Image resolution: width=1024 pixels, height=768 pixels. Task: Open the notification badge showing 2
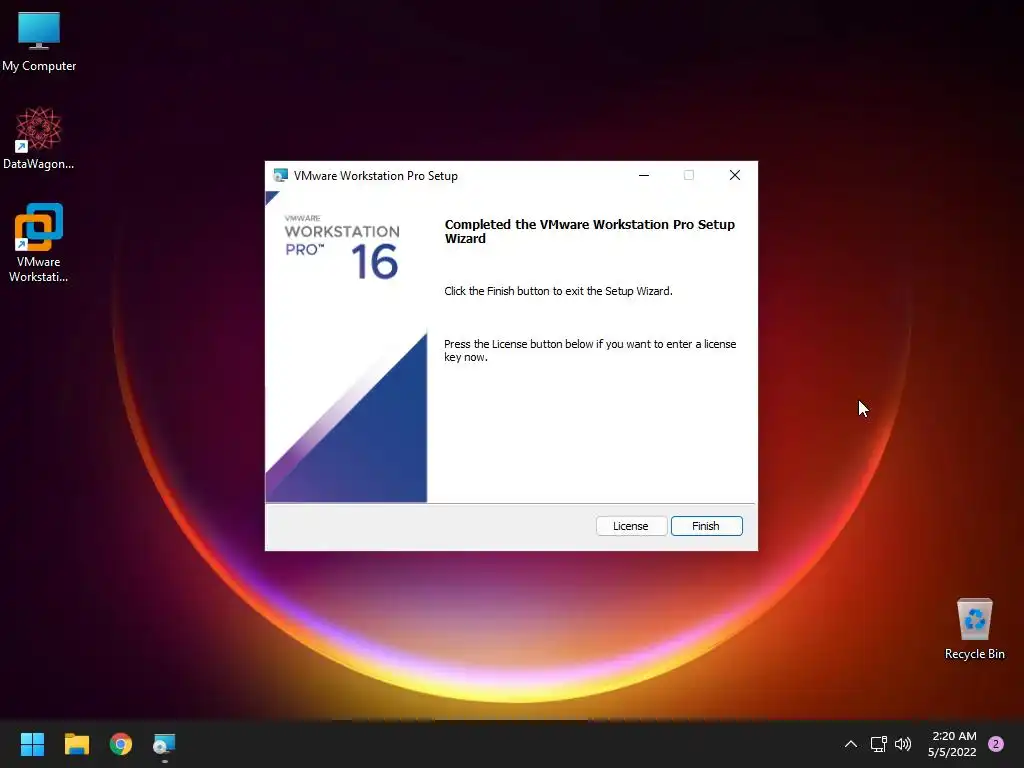tap(996, 744)
